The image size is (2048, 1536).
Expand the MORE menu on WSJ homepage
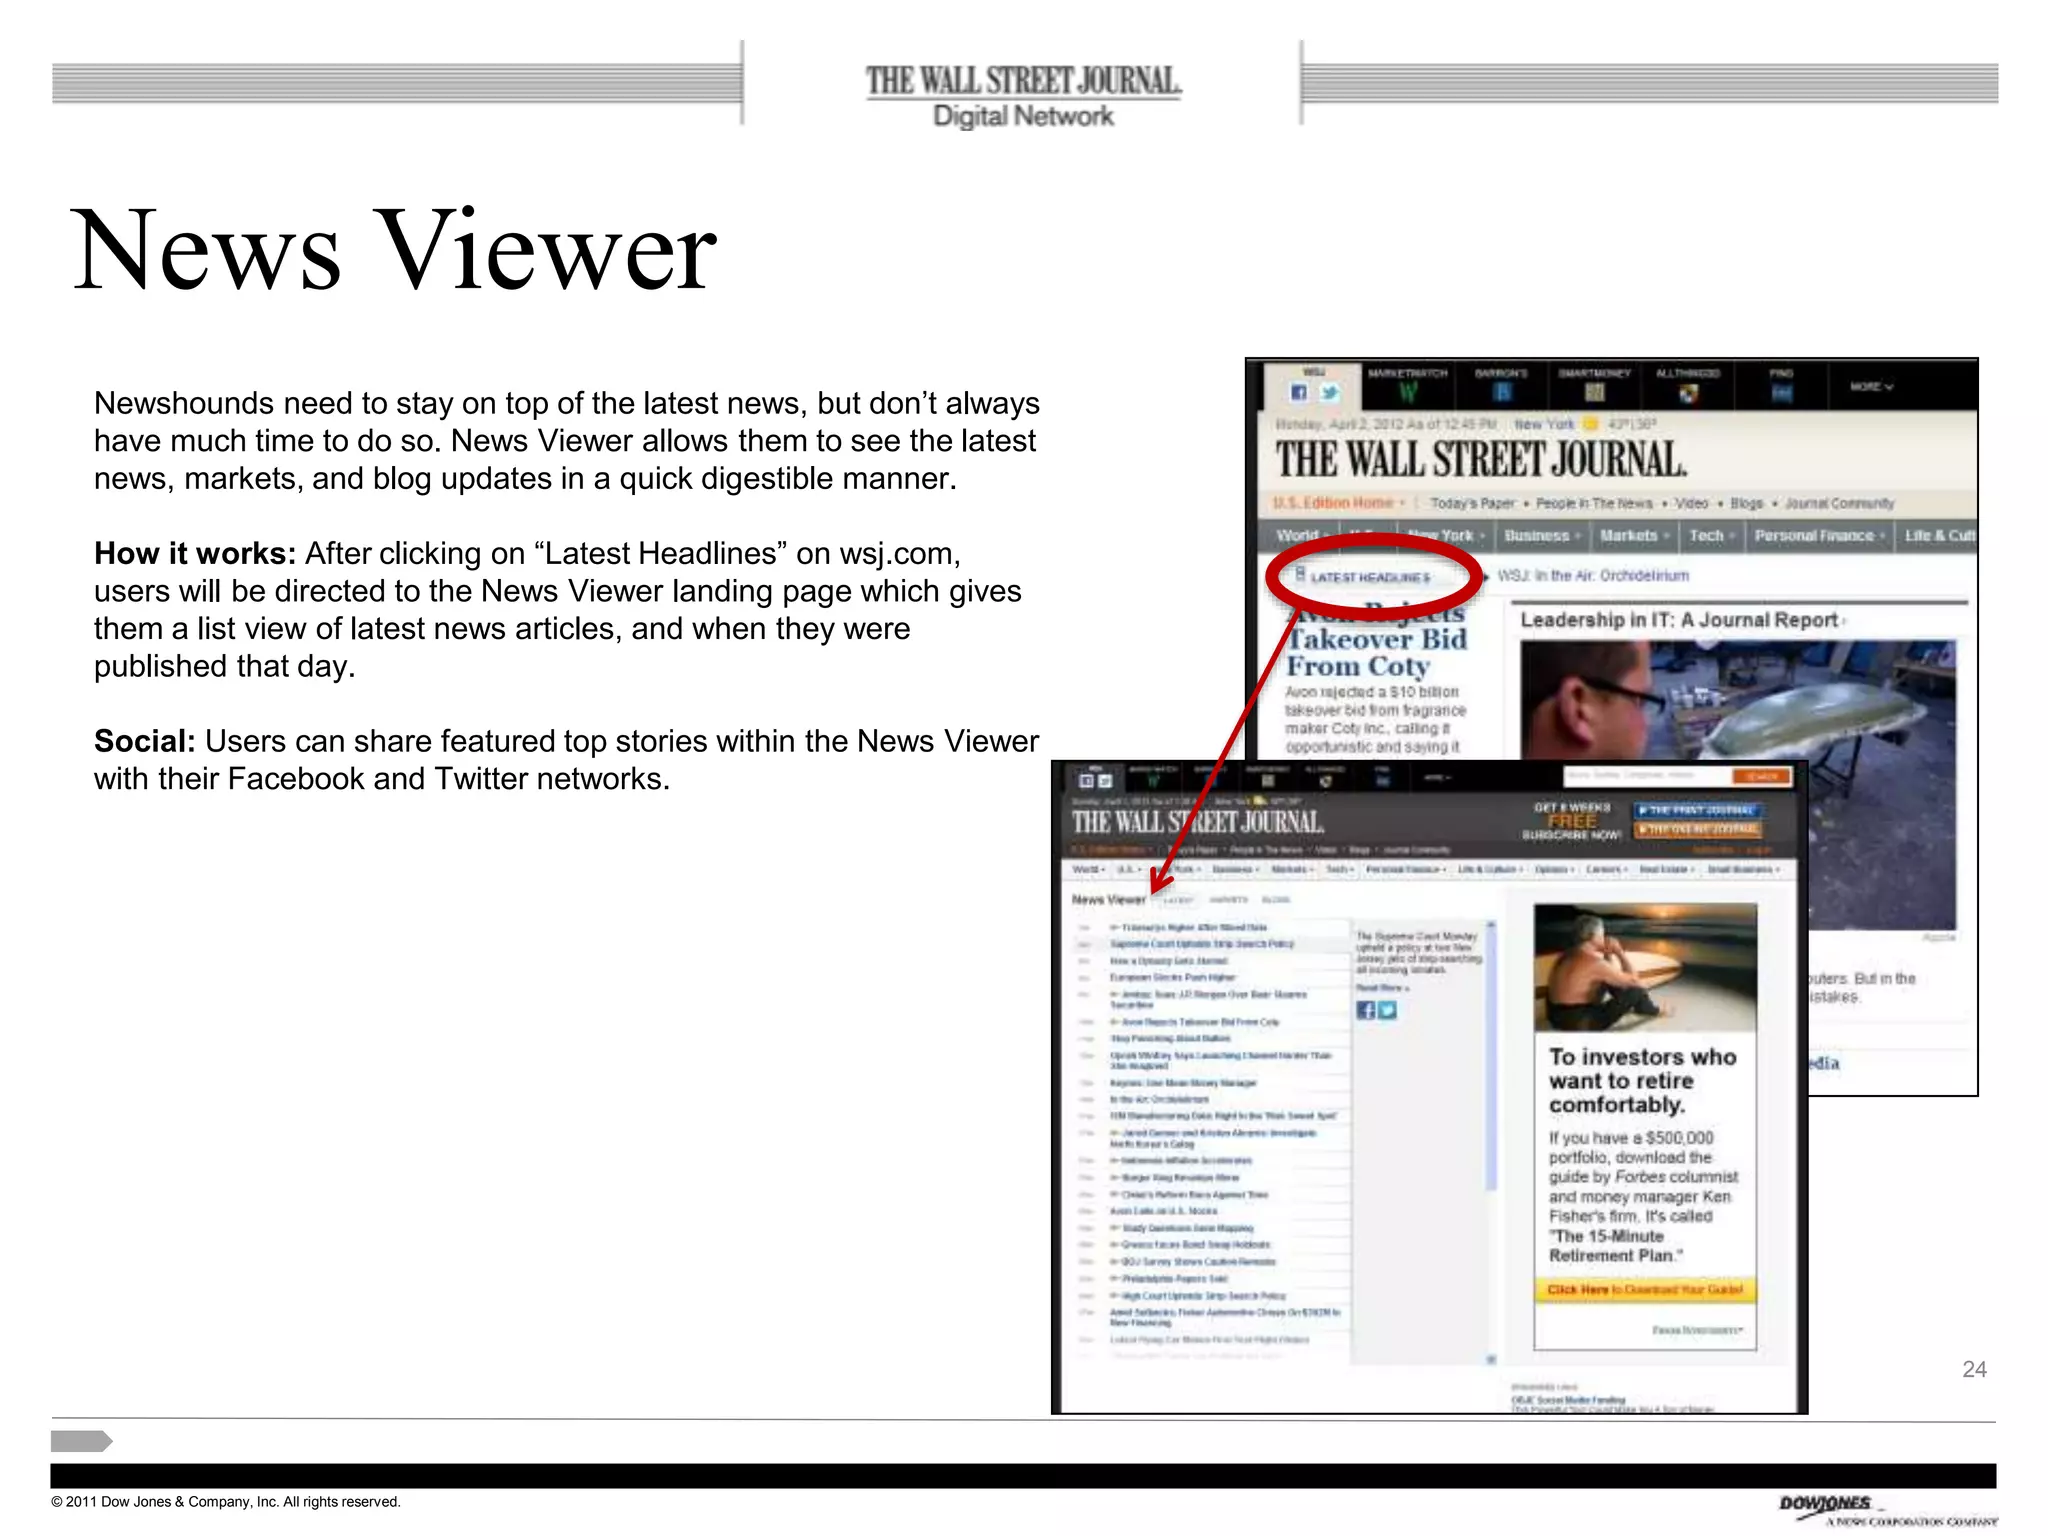click(x=1871, y=387)
